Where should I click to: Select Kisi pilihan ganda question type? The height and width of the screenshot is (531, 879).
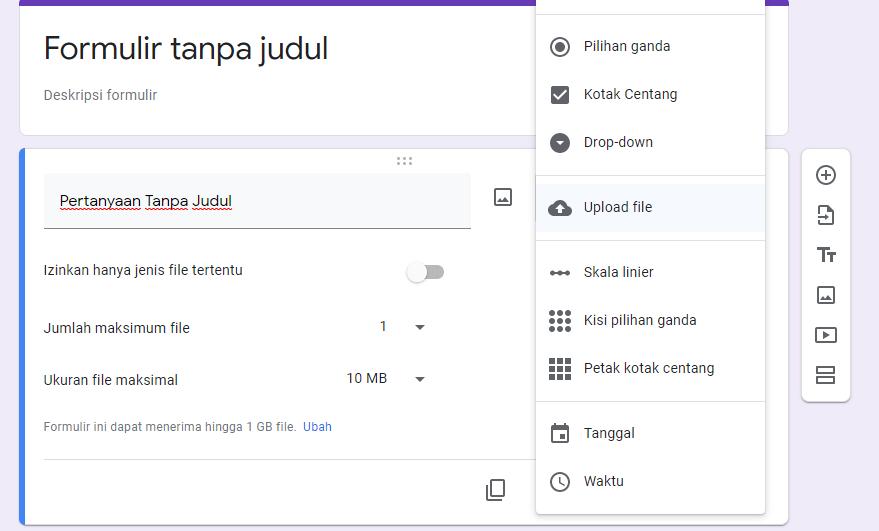[x=650, y=321]
